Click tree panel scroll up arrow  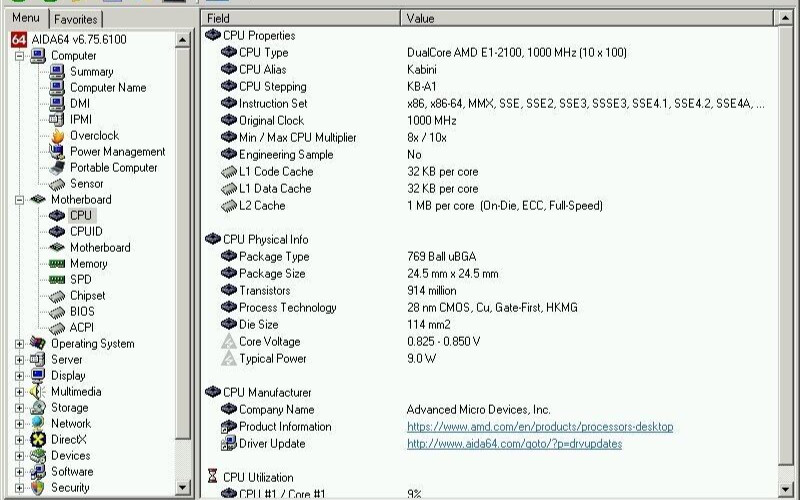(183, 40)
